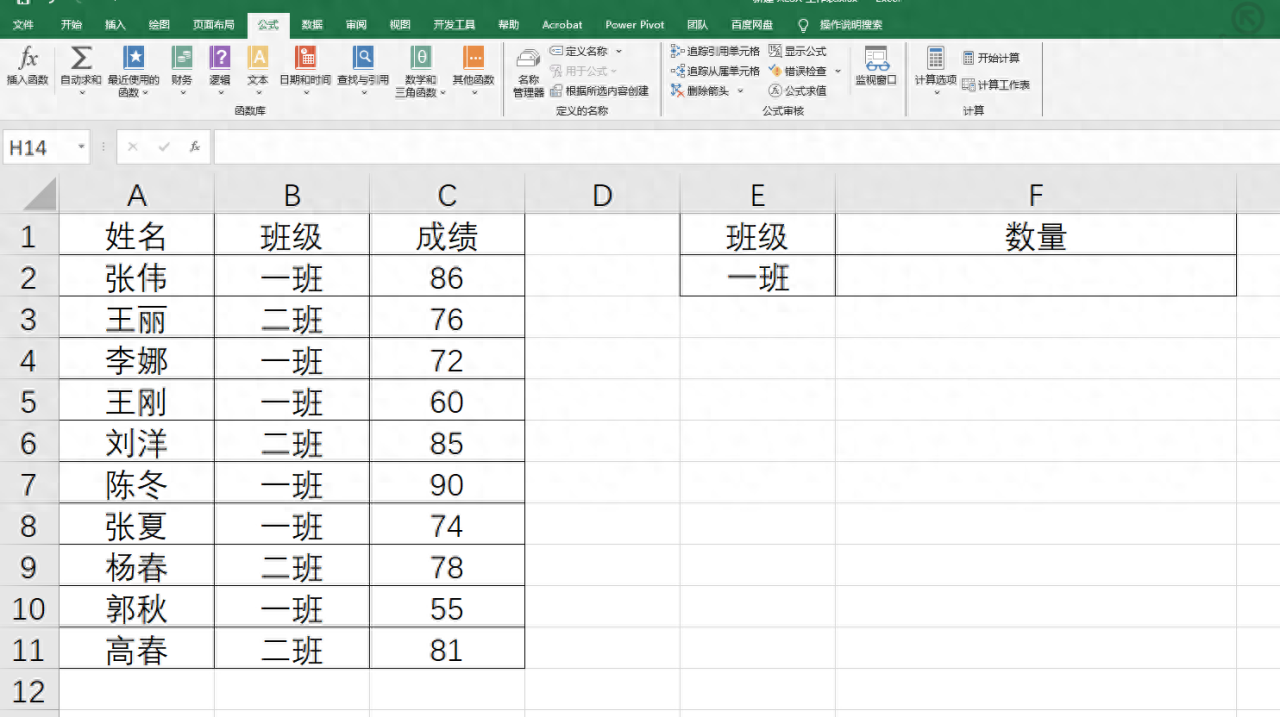
Task: Switch to the Home (开始) tab
Action: coord(72,25)
